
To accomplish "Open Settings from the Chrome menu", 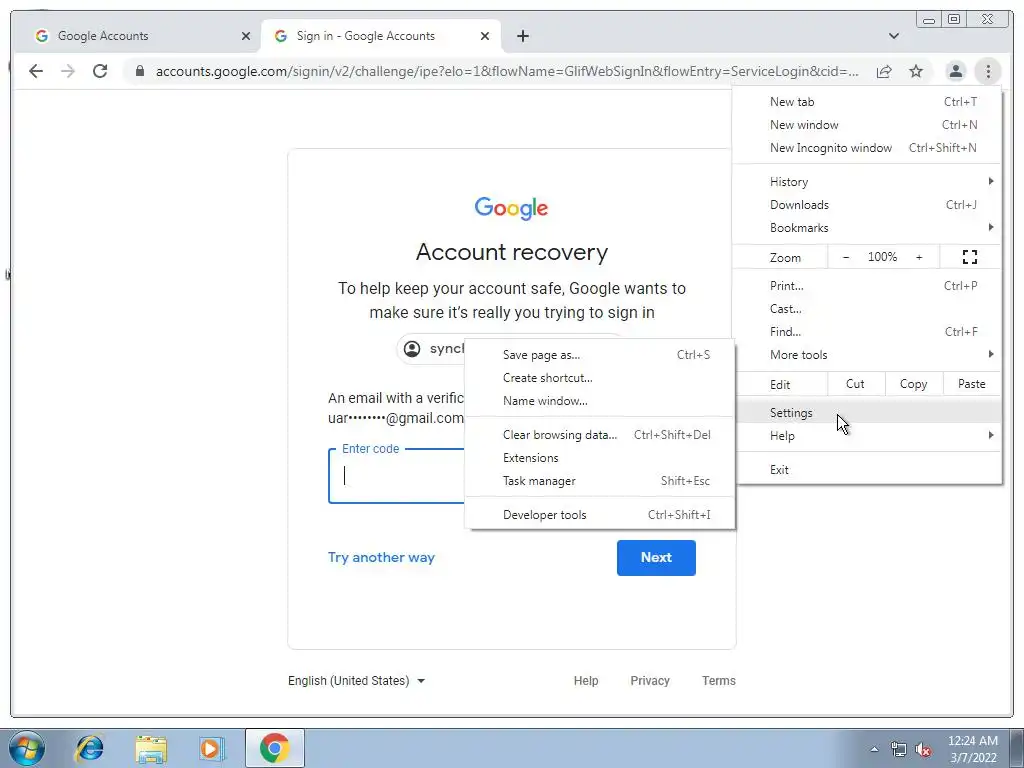I will (x=867, y=413).
